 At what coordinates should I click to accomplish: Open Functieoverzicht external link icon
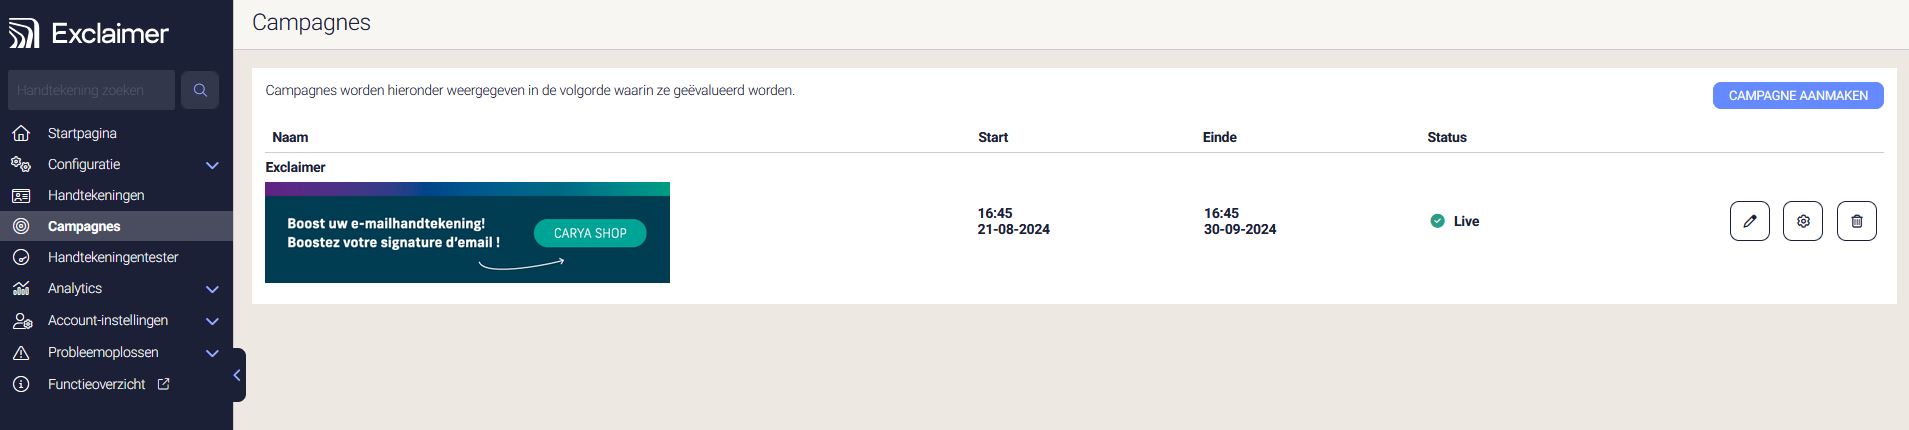(164, 384)
